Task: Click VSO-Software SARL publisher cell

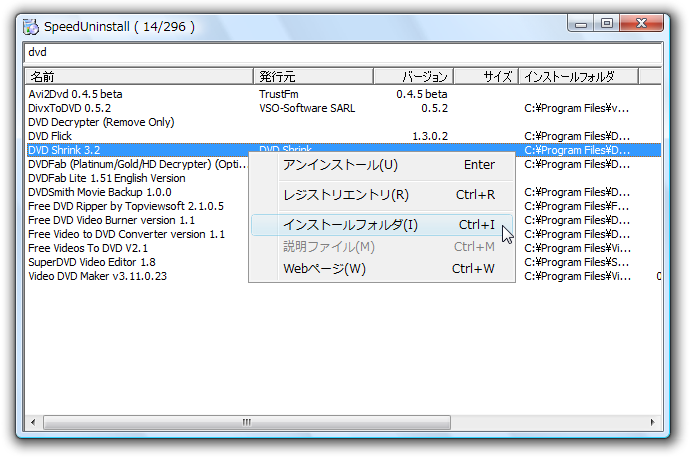Action: [307, 108]
